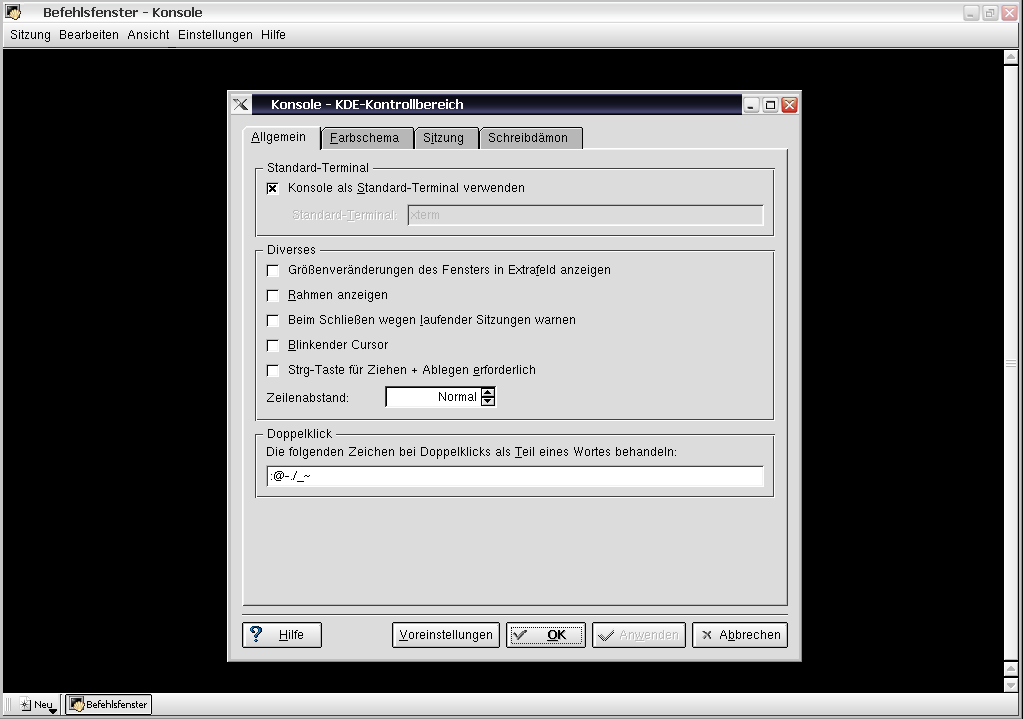Close the main Konsole window
This screenshot has width=1023, height=719.
pyautogui.click(x=1009, y=12)
